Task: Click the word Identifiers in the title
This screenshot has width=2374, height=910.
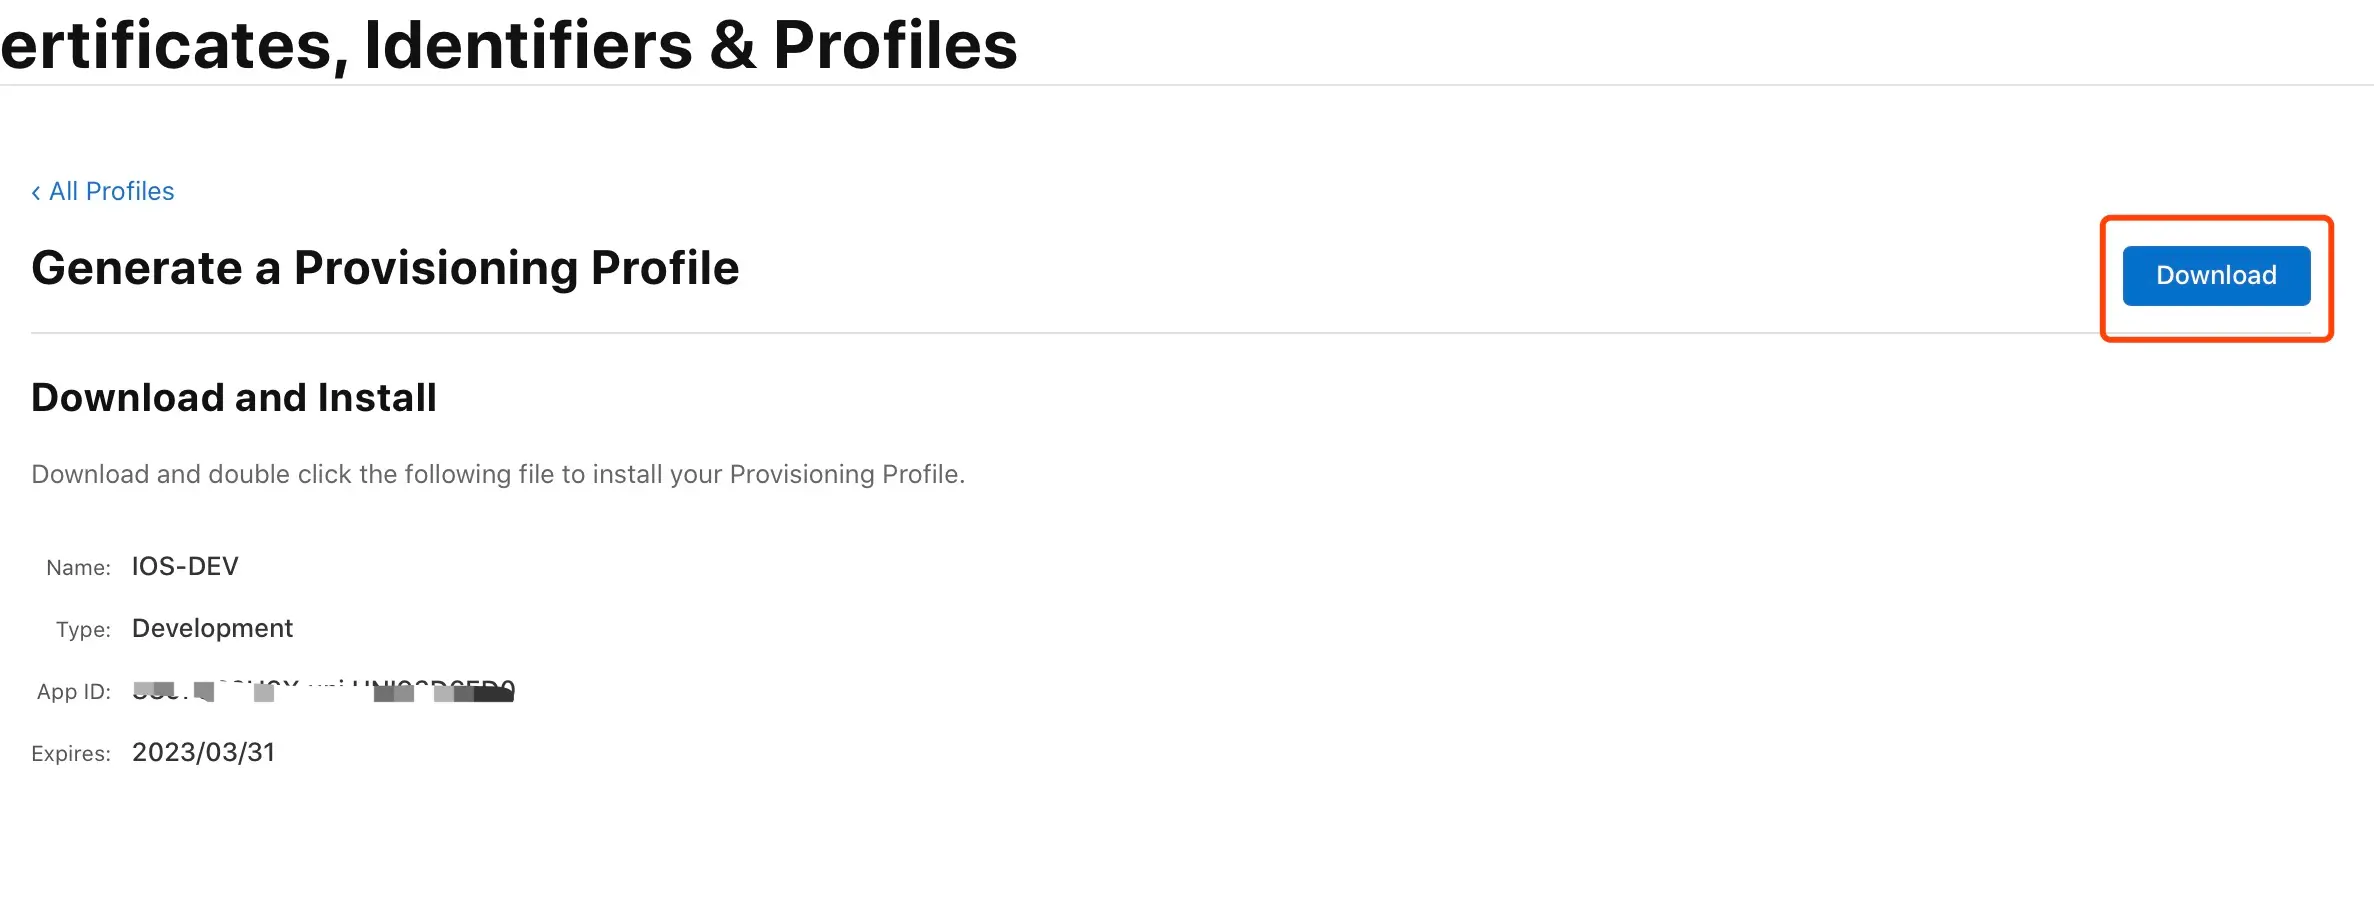Action: pos(528,45)
